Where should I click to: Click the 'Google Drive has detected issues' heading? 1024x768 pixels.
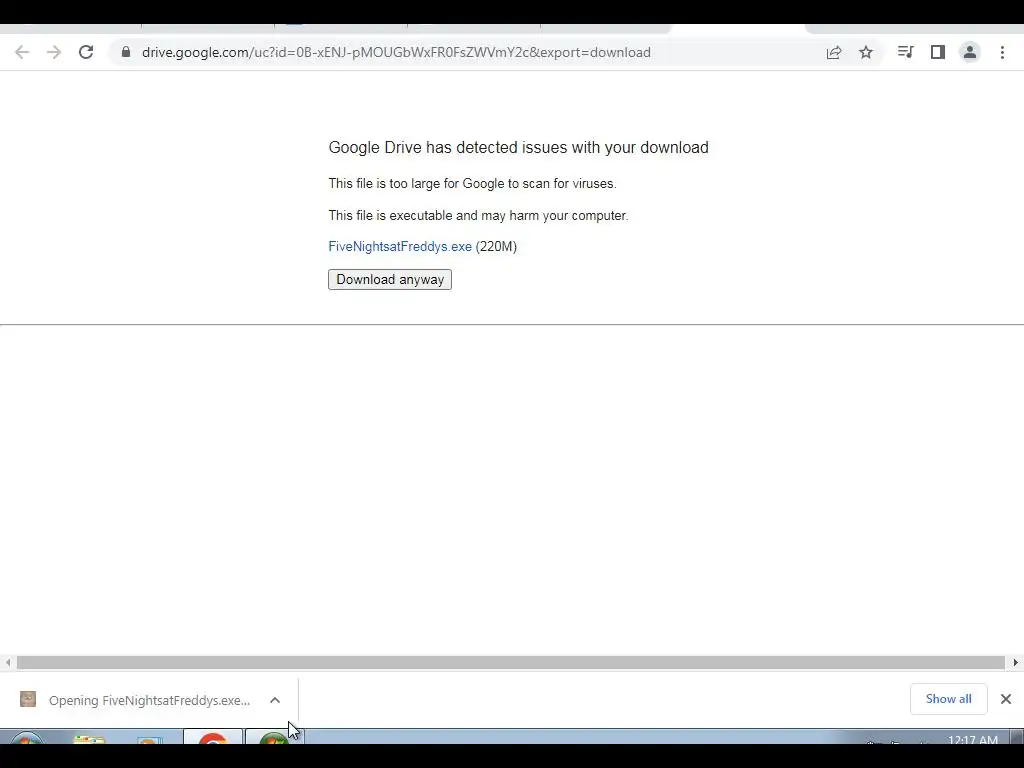518,148
